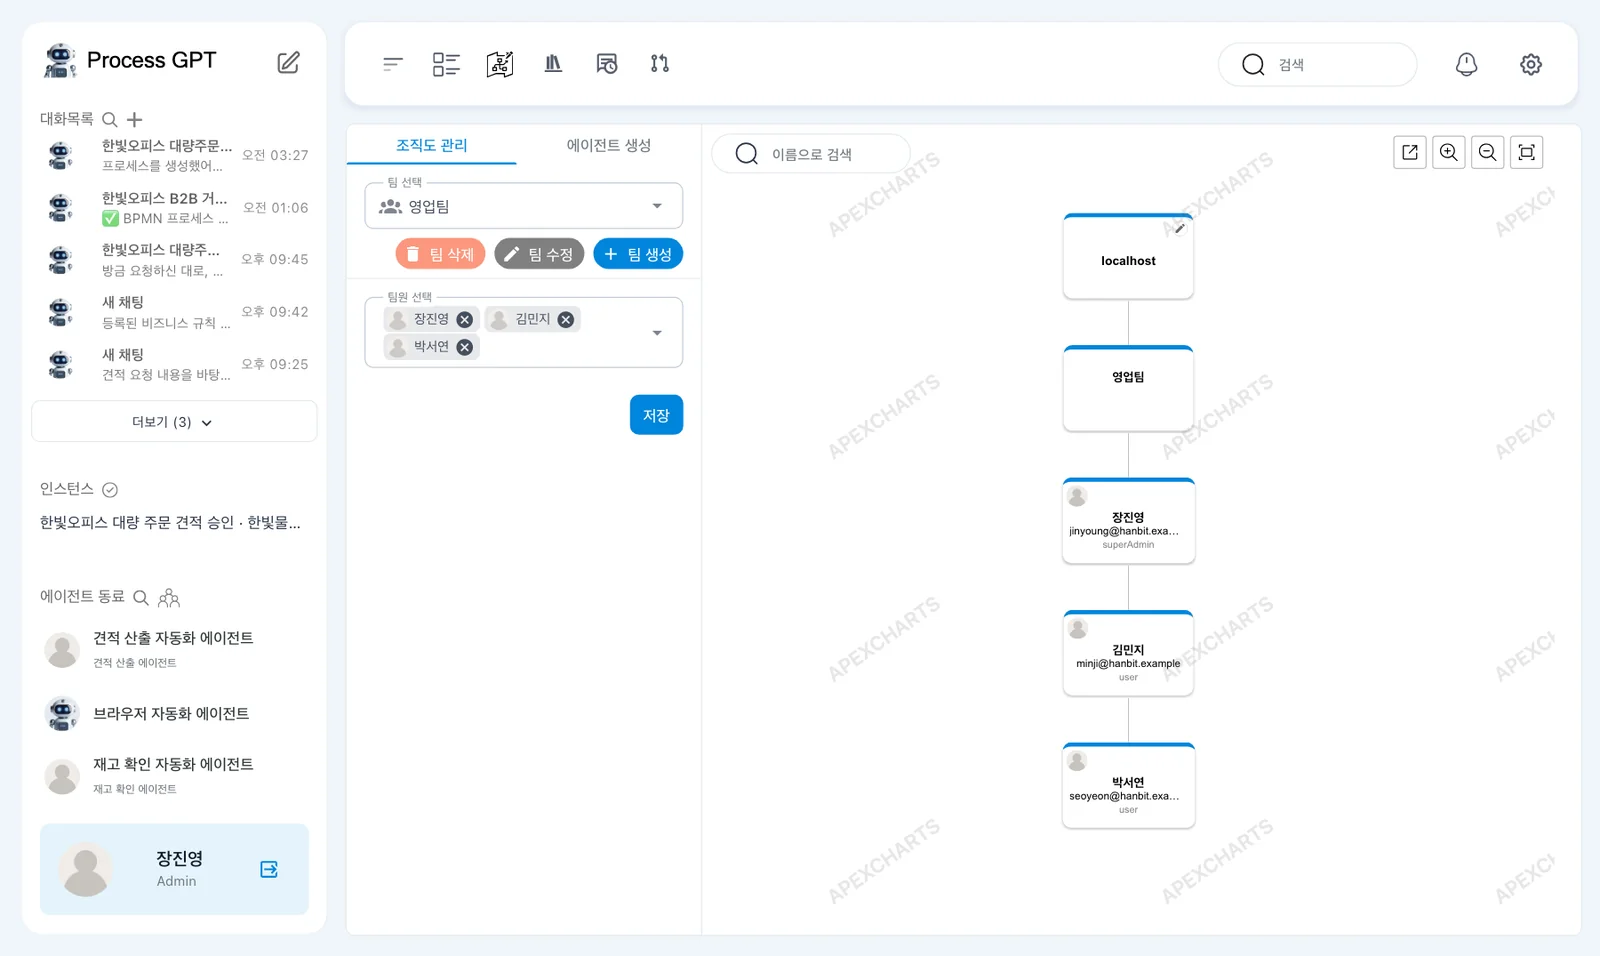The height and width of the screenshot is (956, 1600).
Task: Fit the organization chart to screen
Action: 1527,152
